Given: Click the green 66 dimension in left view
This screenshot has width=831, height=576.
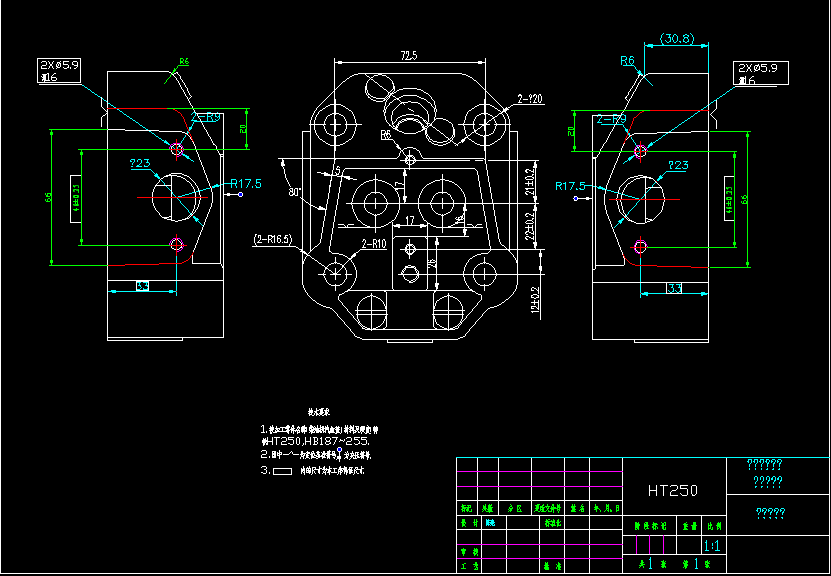Looking at the screenshot, I should click(48, 197).
